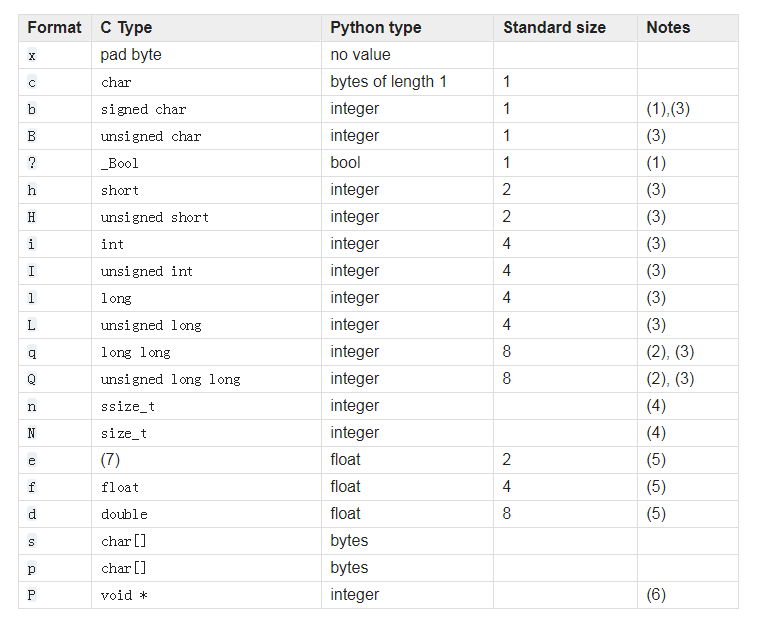Select format code 'p' for char[]
Screen dimensions: 771x620
pyautogui.click(x=31, y=568)
